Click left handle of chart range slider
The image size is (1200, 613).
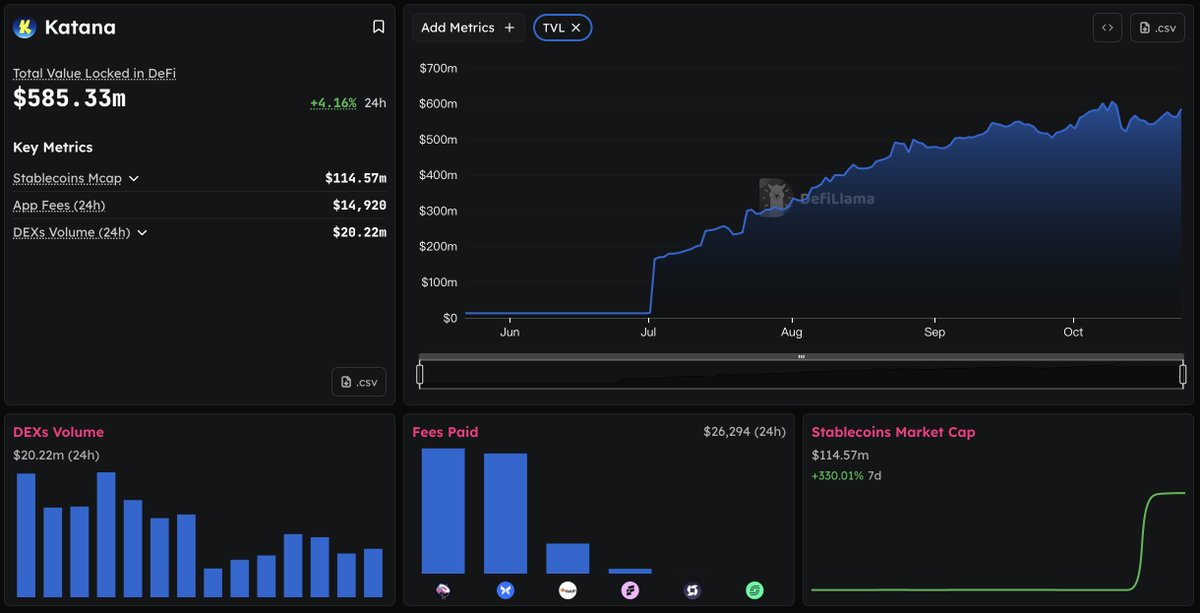pos(420,375)
